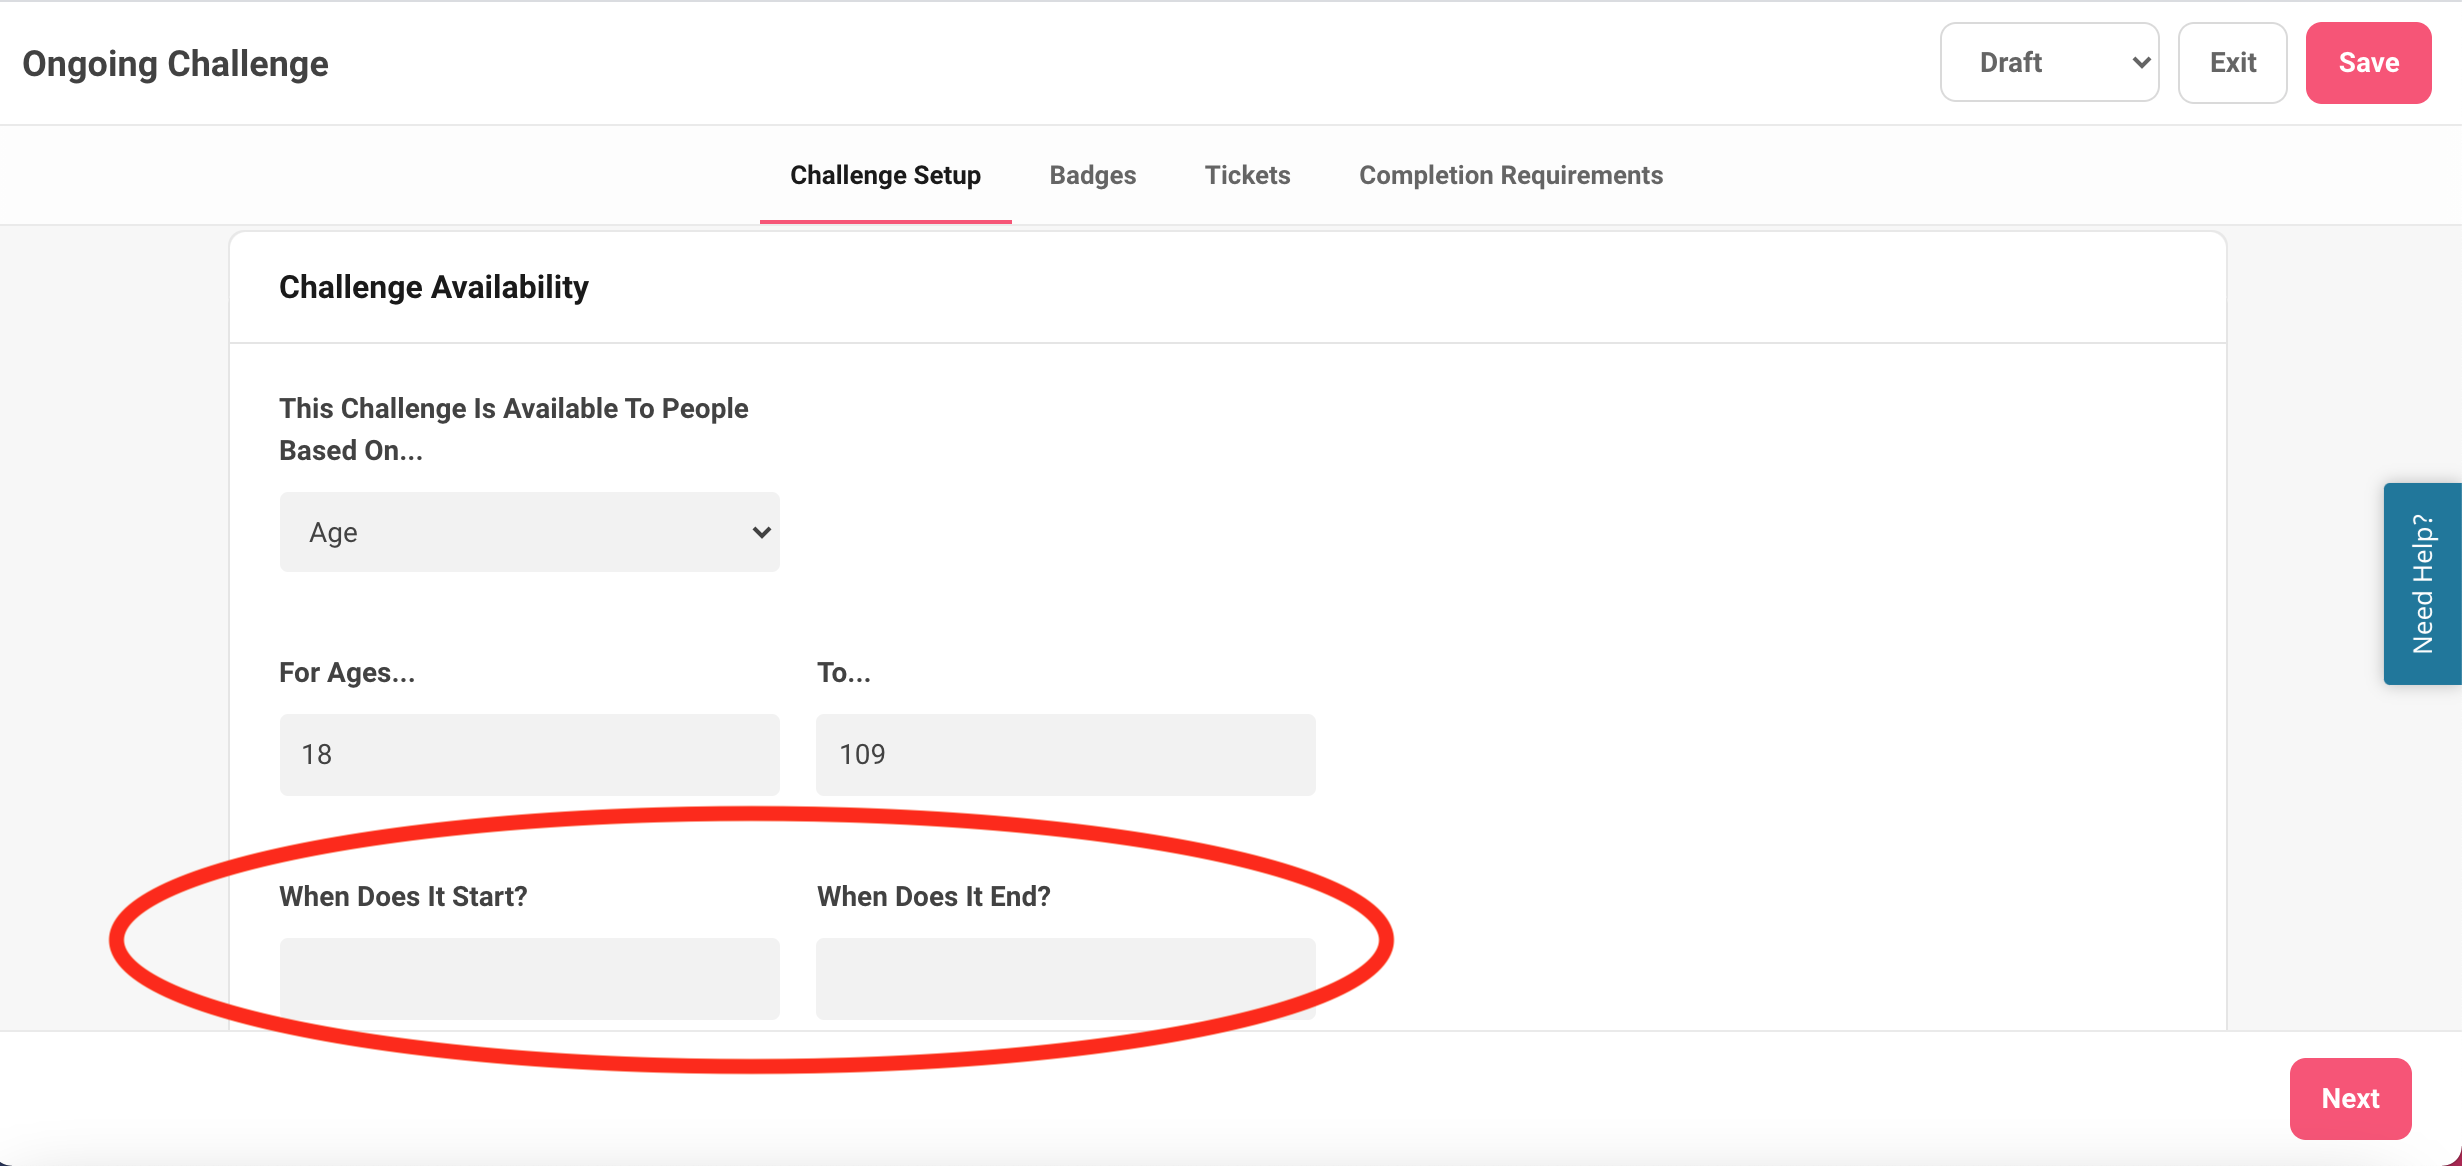Save the ongoing challenge

tap(2367, 62)
